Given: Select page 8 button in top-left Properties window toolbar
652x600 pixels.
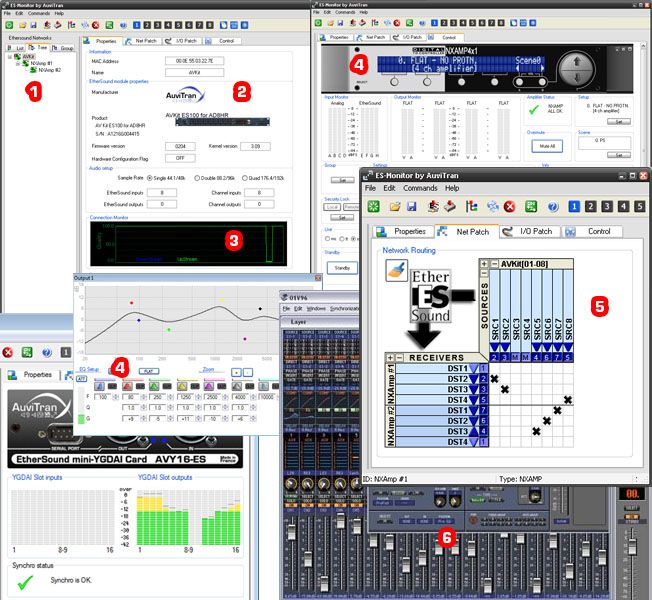Looking at the screenshot, I should pos(210,25).
